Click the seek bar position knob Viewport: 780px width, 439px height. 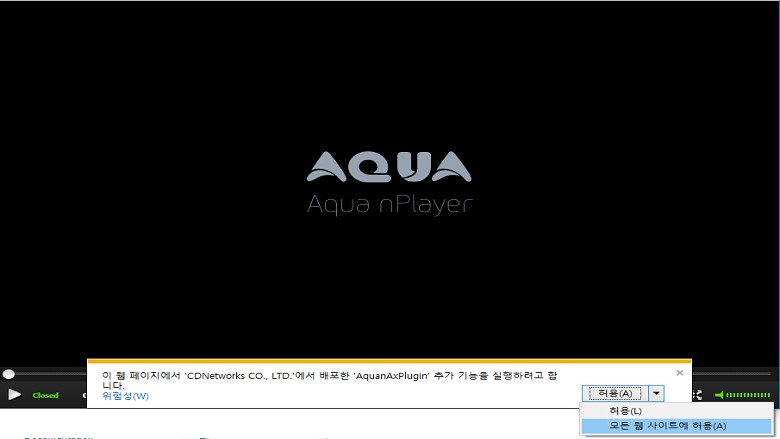coord(8,374)
